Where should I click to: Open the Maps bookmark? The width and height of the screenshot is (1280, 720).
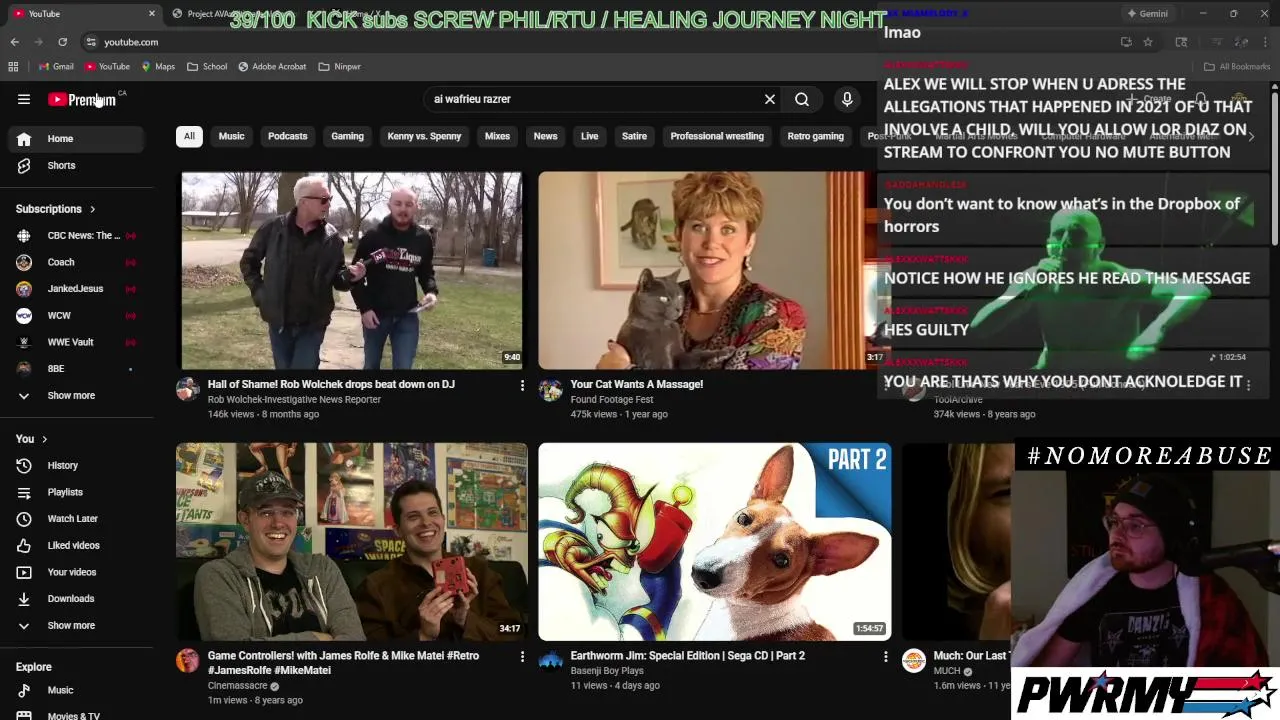[158, 66]
